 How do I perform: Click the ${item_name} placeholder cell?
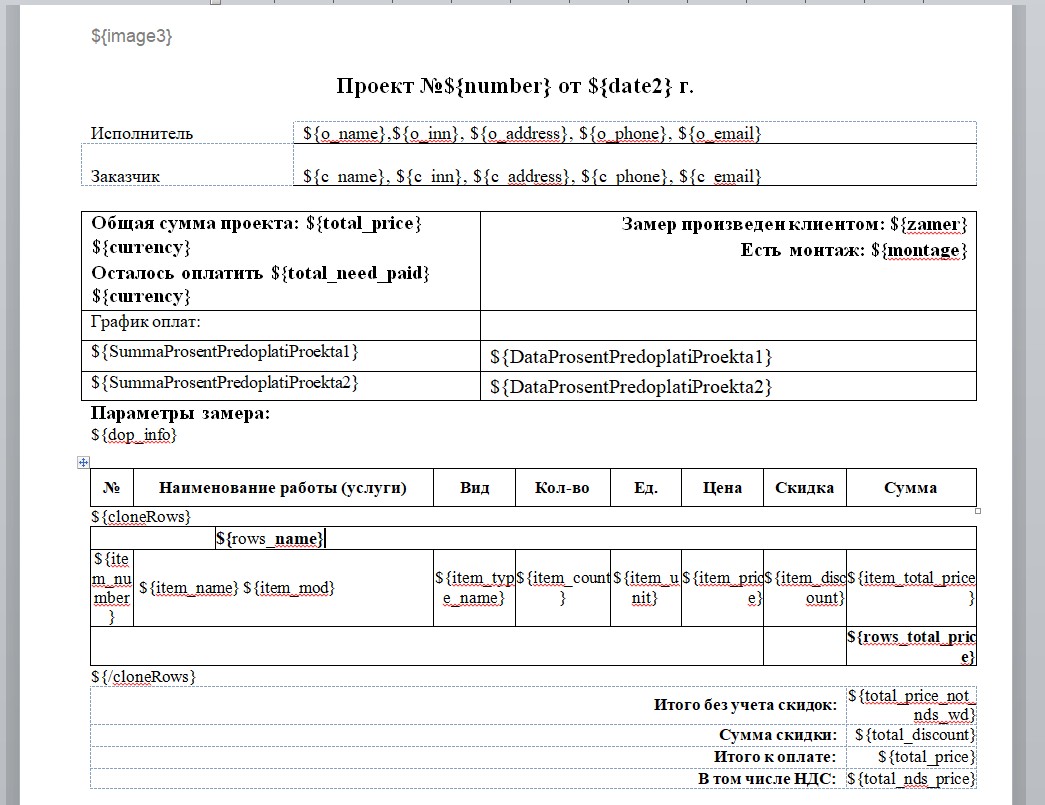(189, 587)
